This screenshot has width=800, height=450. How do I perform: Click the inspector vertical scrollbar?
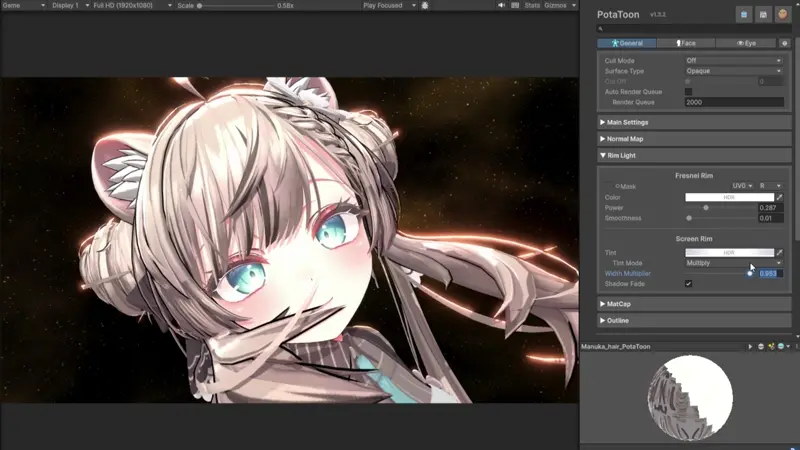pos(797,138)
